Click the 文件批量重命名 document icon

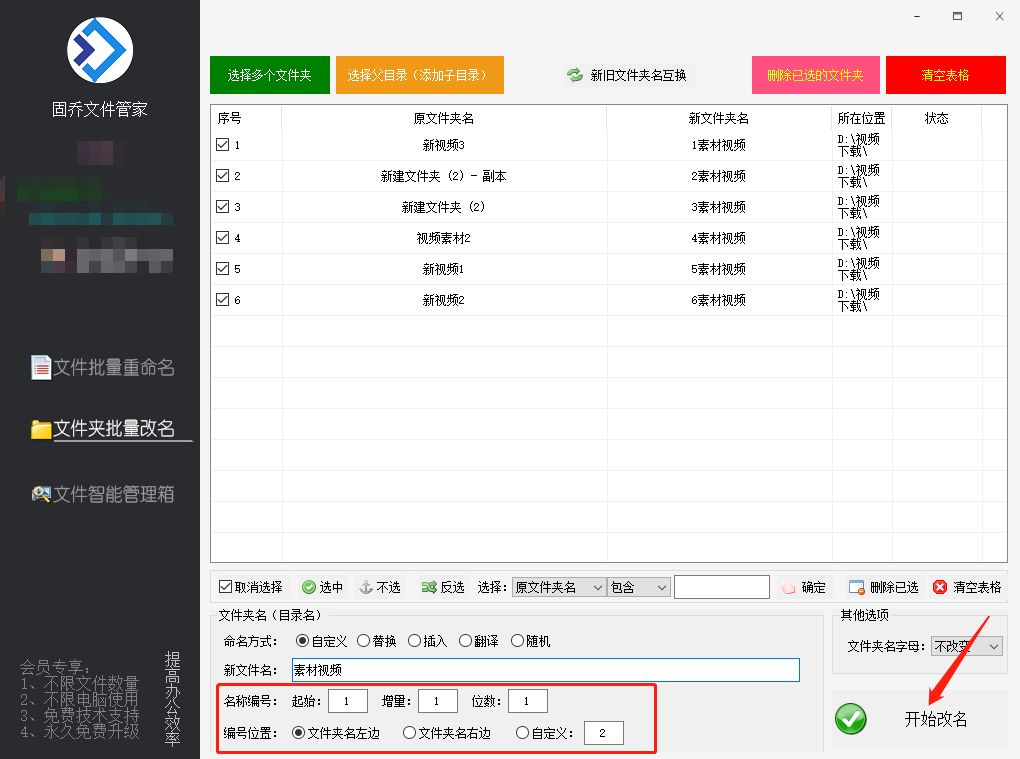(x=40, y=367)
